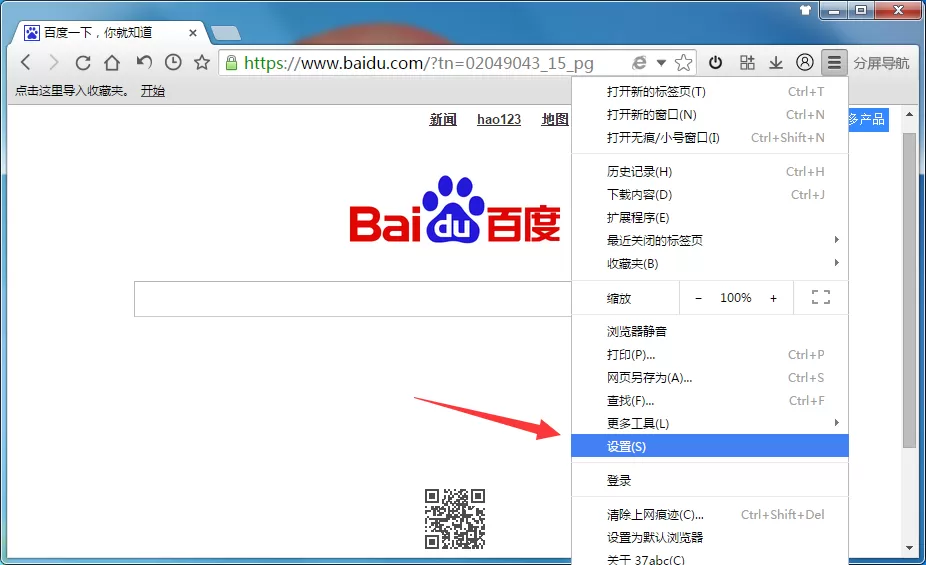The image size is (926, 565).
Task: Select 打开新的标签页(T) menu item
Action: (x=709, y=92)
